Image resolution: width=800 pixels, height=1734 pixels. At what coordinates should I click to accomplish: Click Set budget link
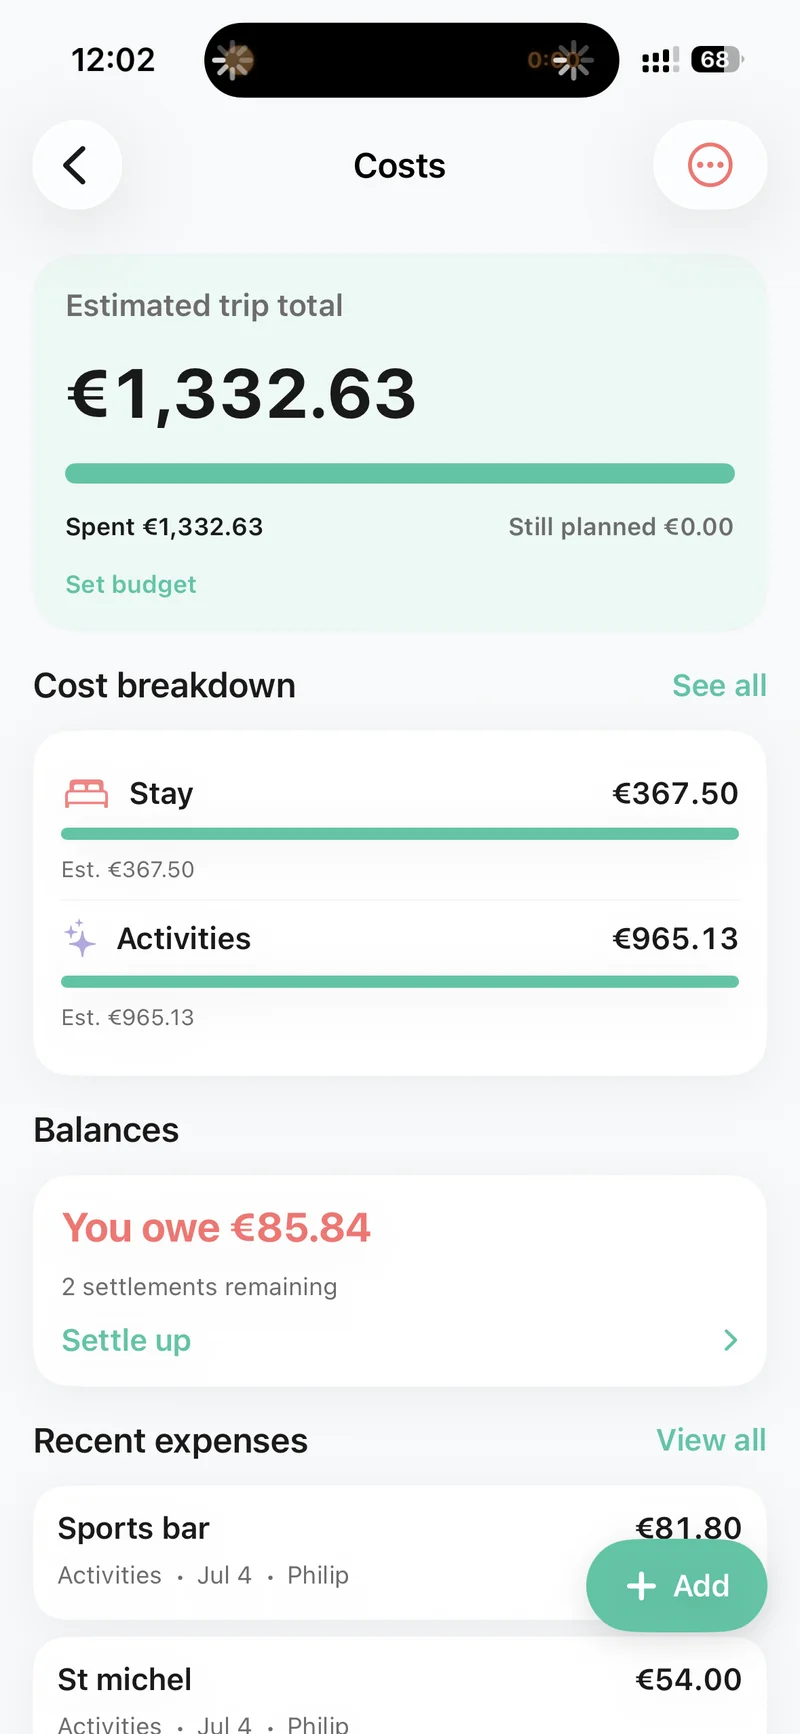tap(131, 584)
